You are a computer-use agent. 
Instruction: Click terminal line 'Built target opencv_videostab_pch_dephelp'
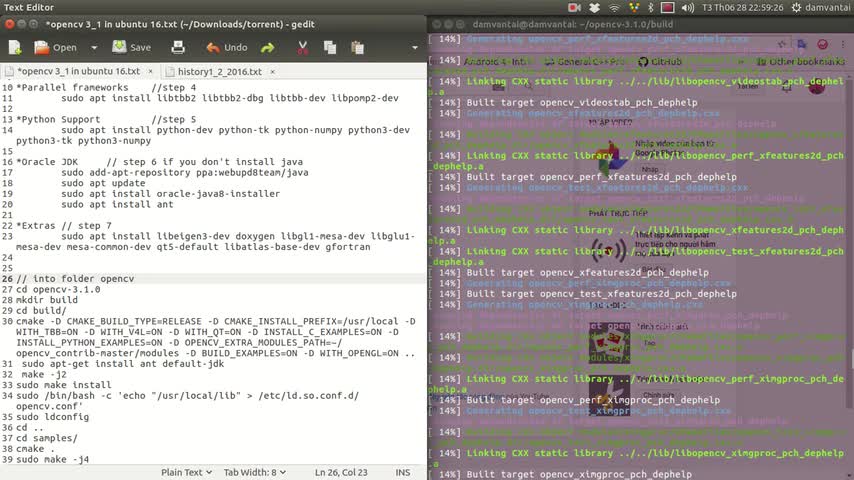coord(582,102)
